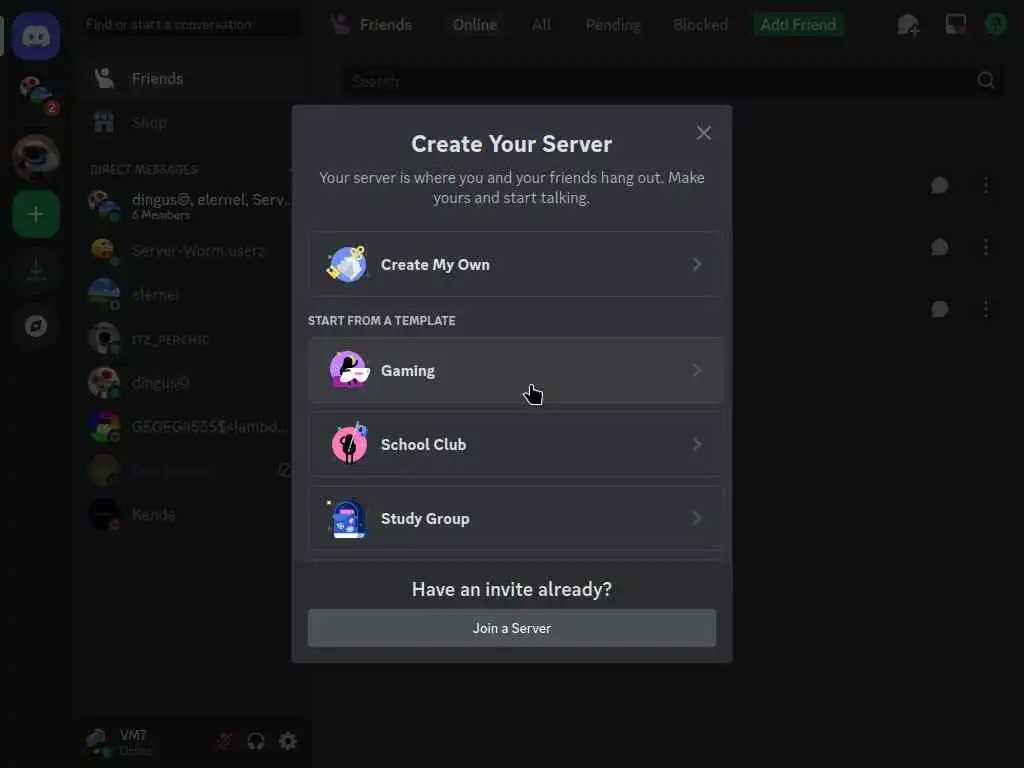Select the School Club template
This screenshot has width=1024, height=768.
click(515, 444)
